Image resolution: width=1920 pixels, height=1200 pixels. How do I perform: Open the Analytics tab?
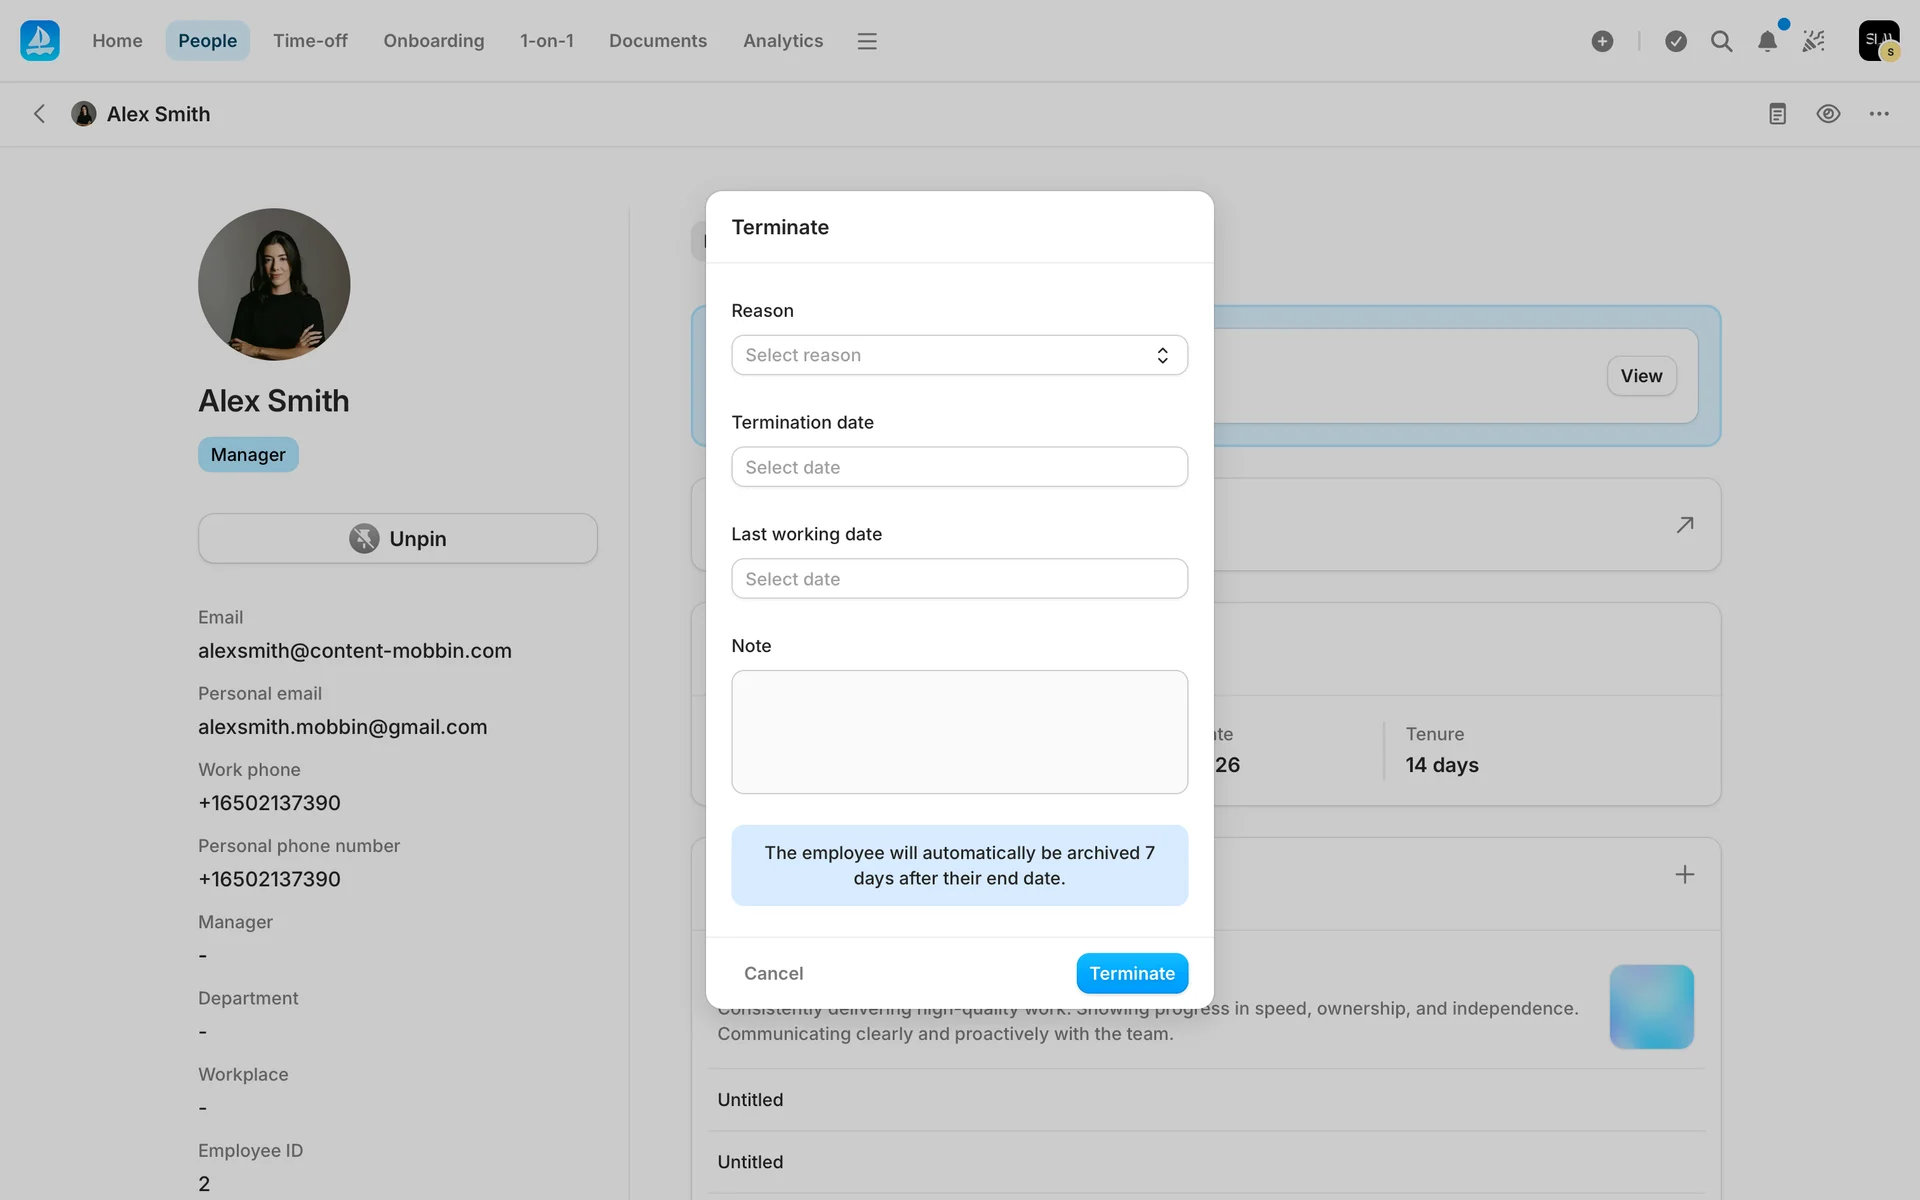click(782, 41)
